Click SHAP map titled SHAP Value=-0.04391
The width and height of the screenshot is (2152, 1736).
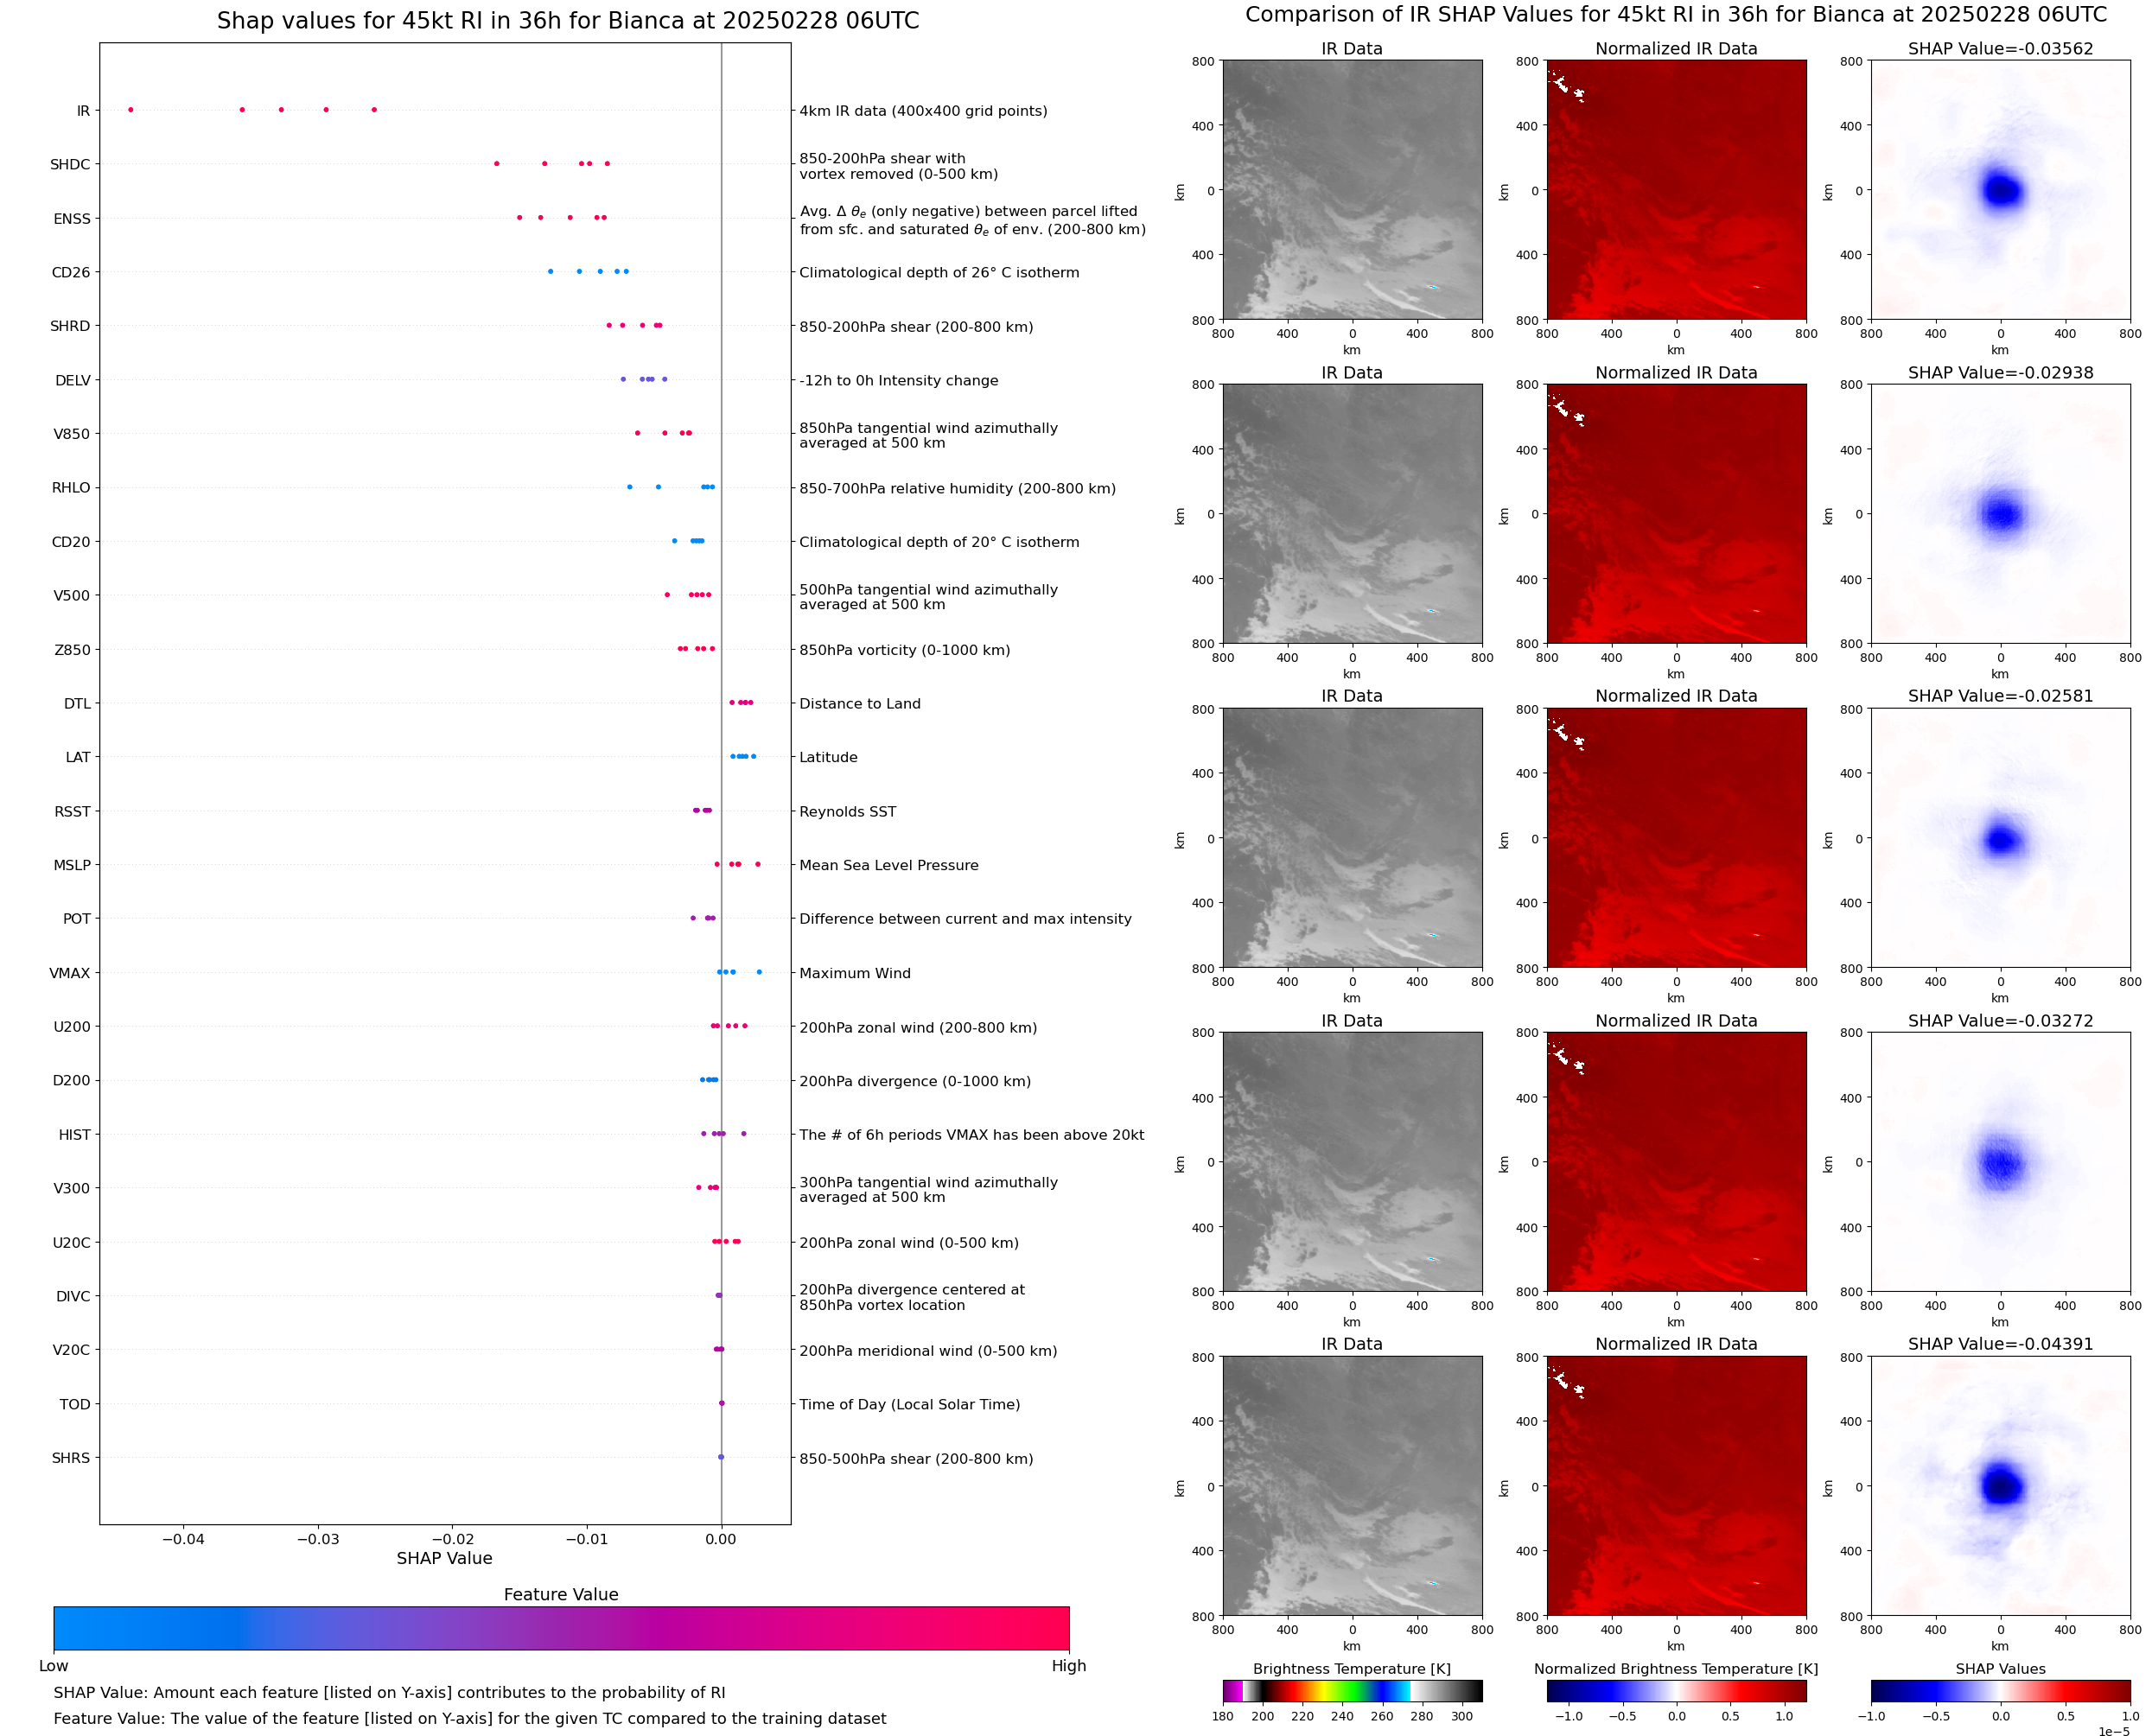(x=2000, y=1486)
